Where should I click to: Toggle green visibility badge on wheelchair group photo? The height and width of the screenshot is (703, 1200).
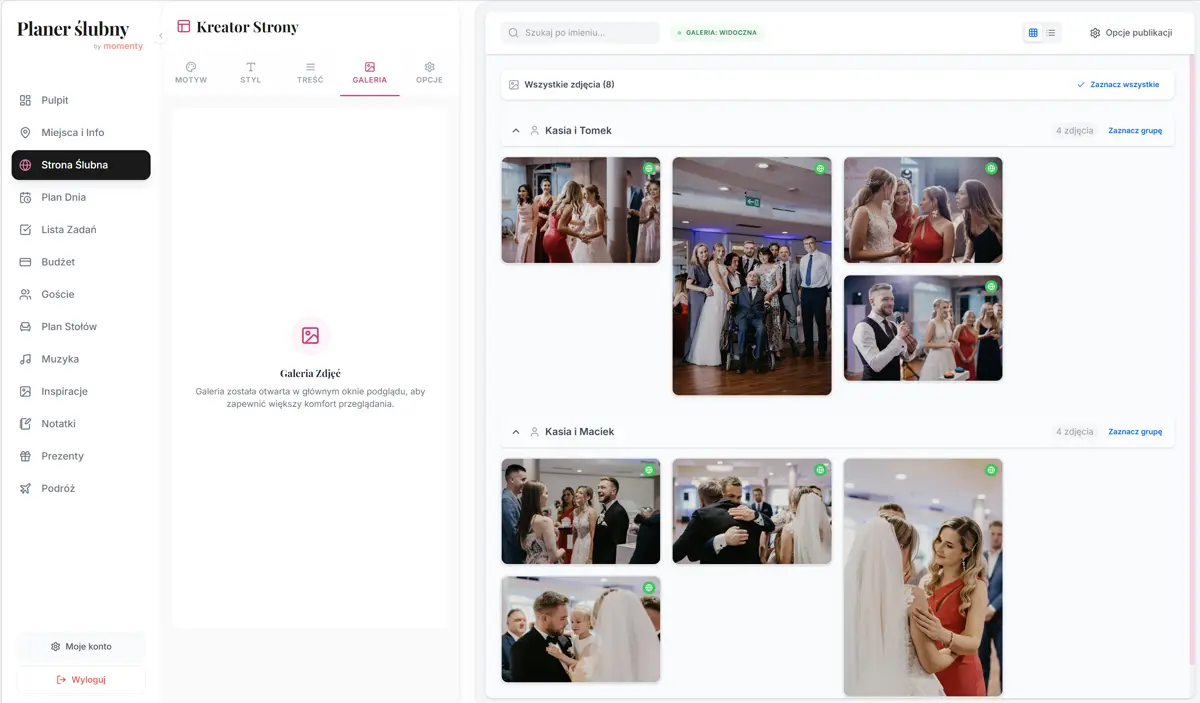tap(820, 169)
